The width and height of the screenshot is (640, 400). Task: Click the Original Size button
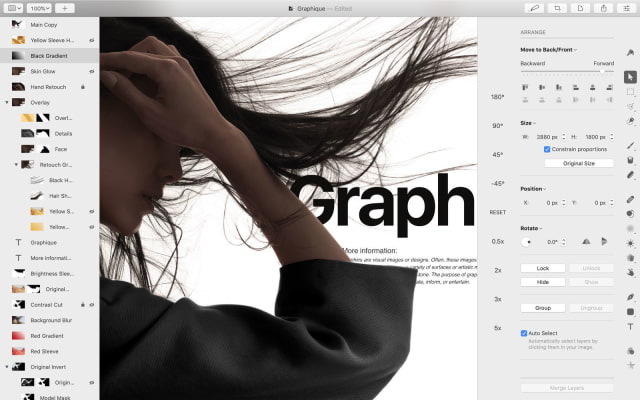[578, 163]
